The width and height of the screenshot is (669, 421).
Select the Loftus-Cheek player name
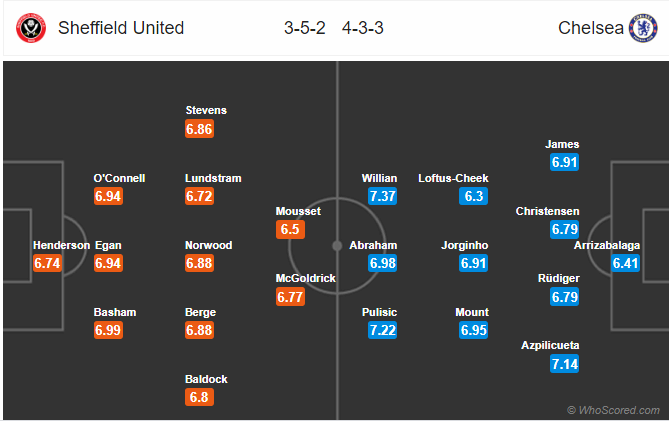[453, 178]
